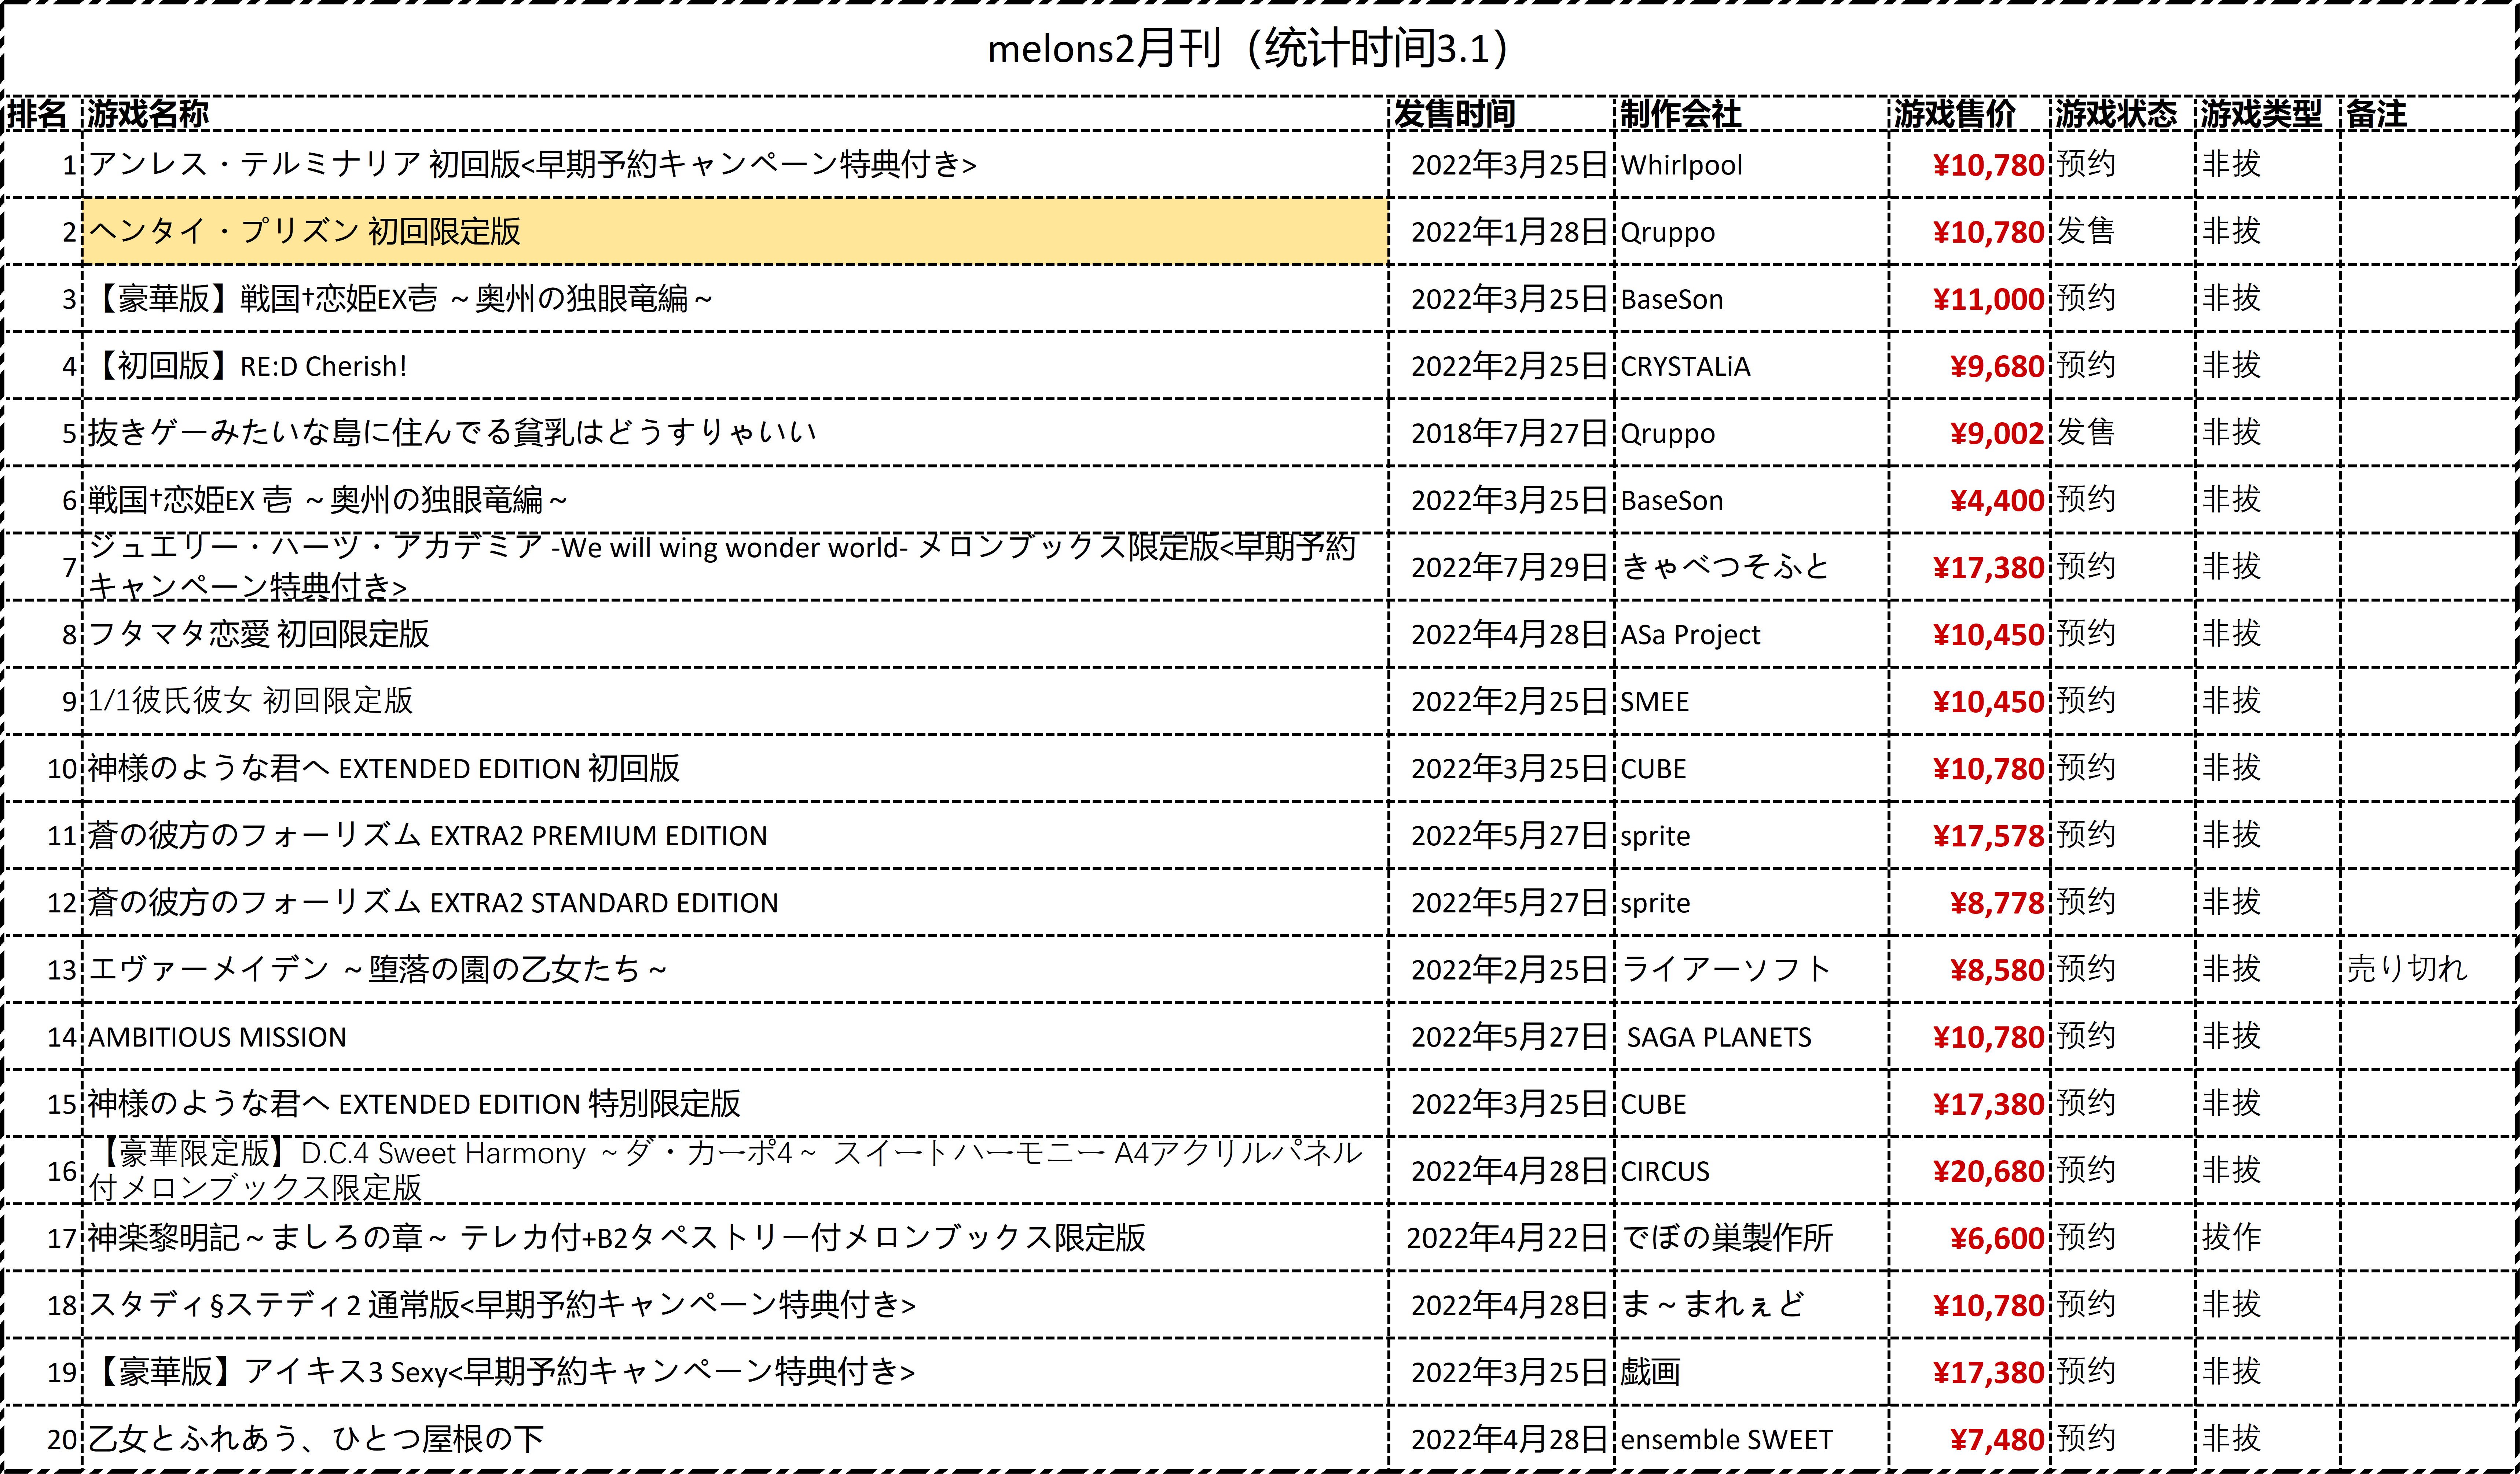
Task: Click 发售 status in the 2018年7月27日 row
Action: point(2123,432)
